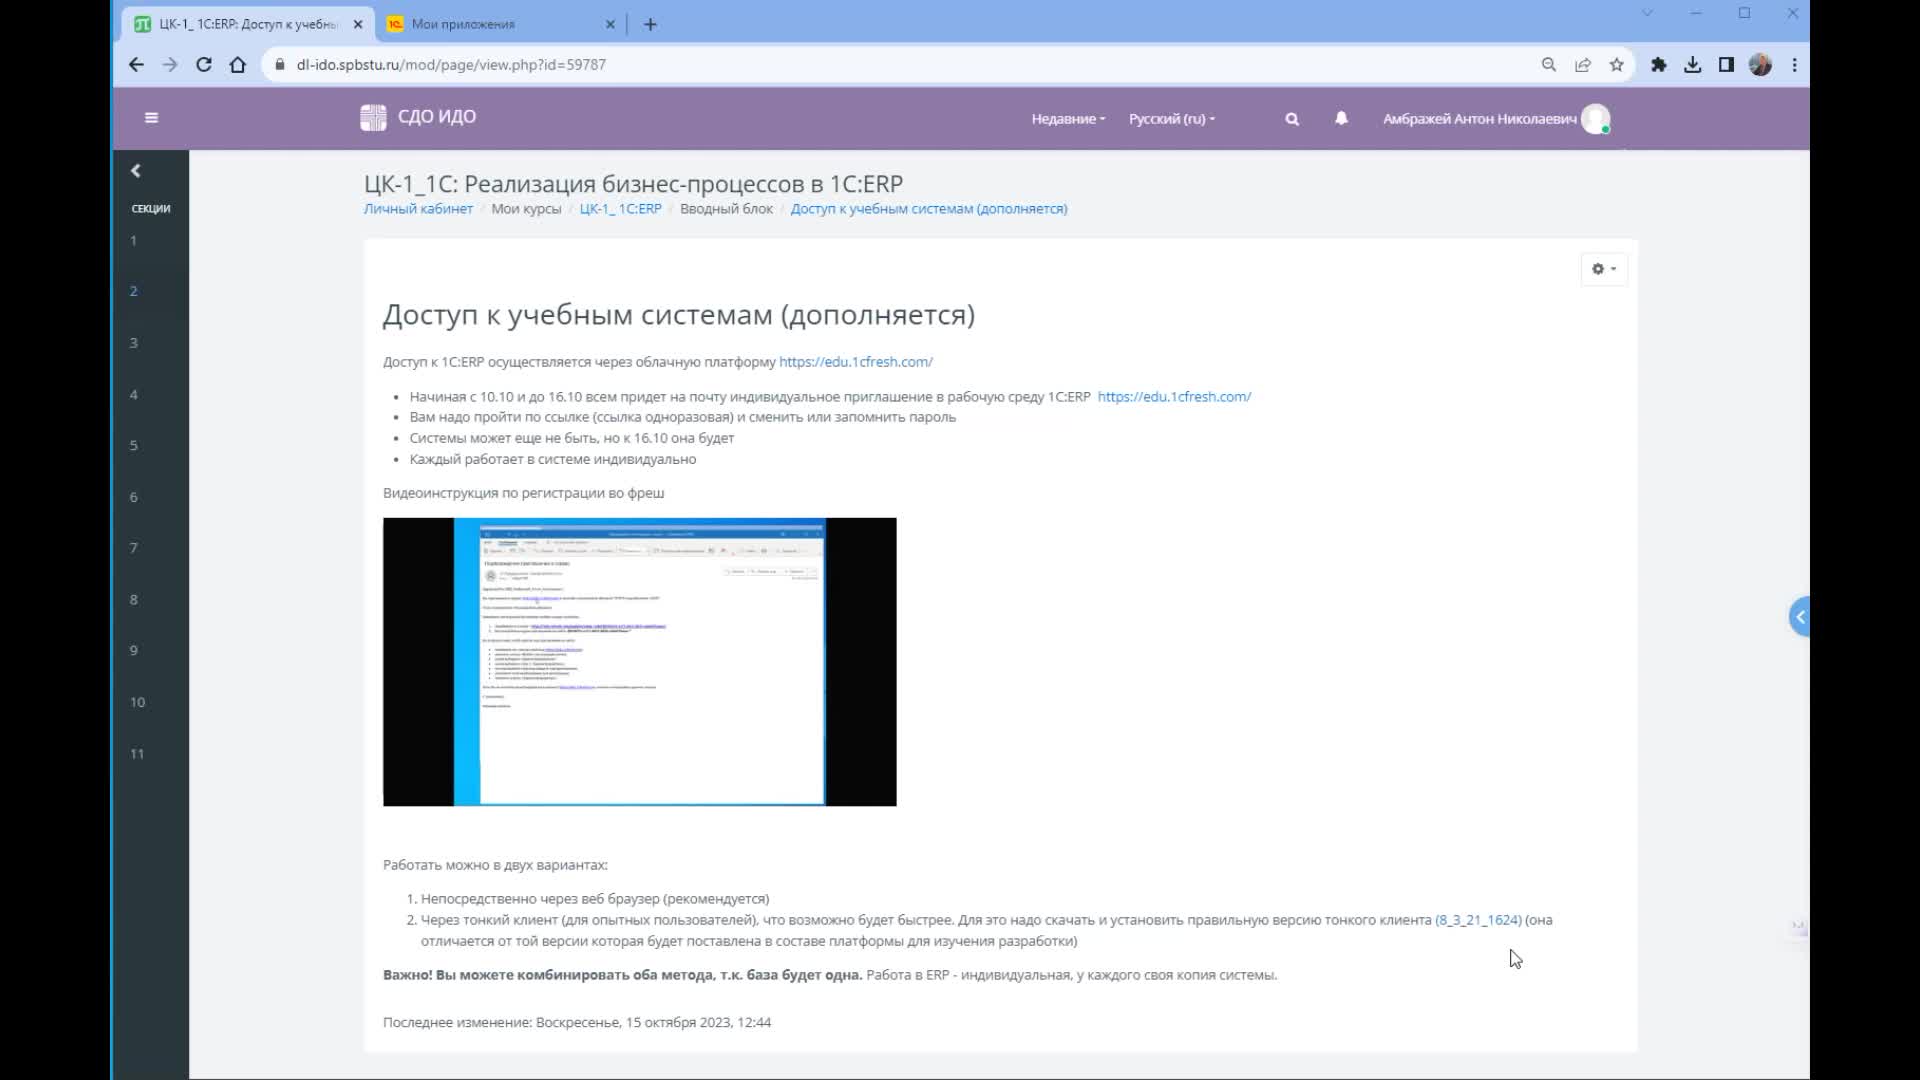Open the browser home page
The image size is (1920, 1080).
(238, 65)
